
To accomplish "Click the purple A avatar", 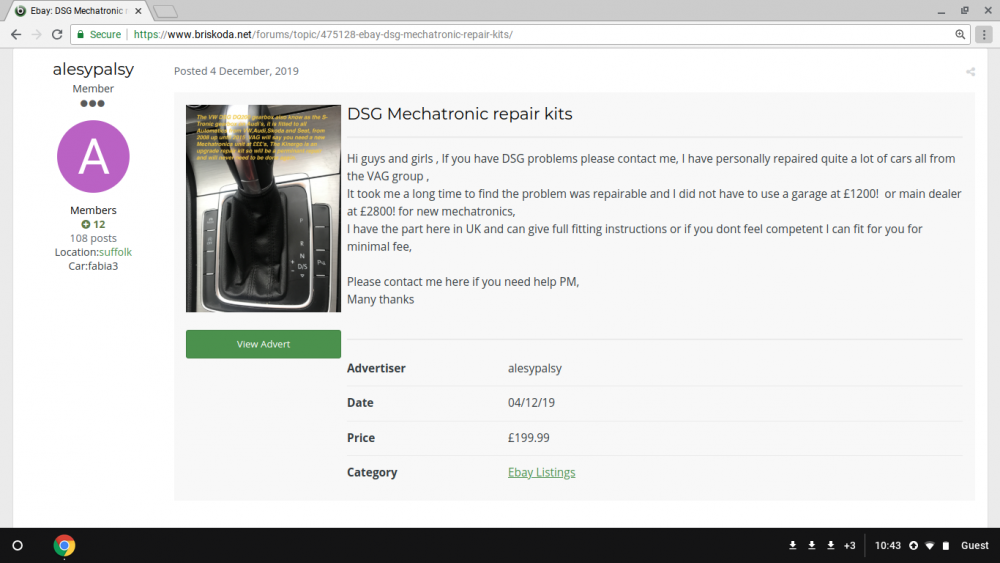I will [x=93, y=156].
